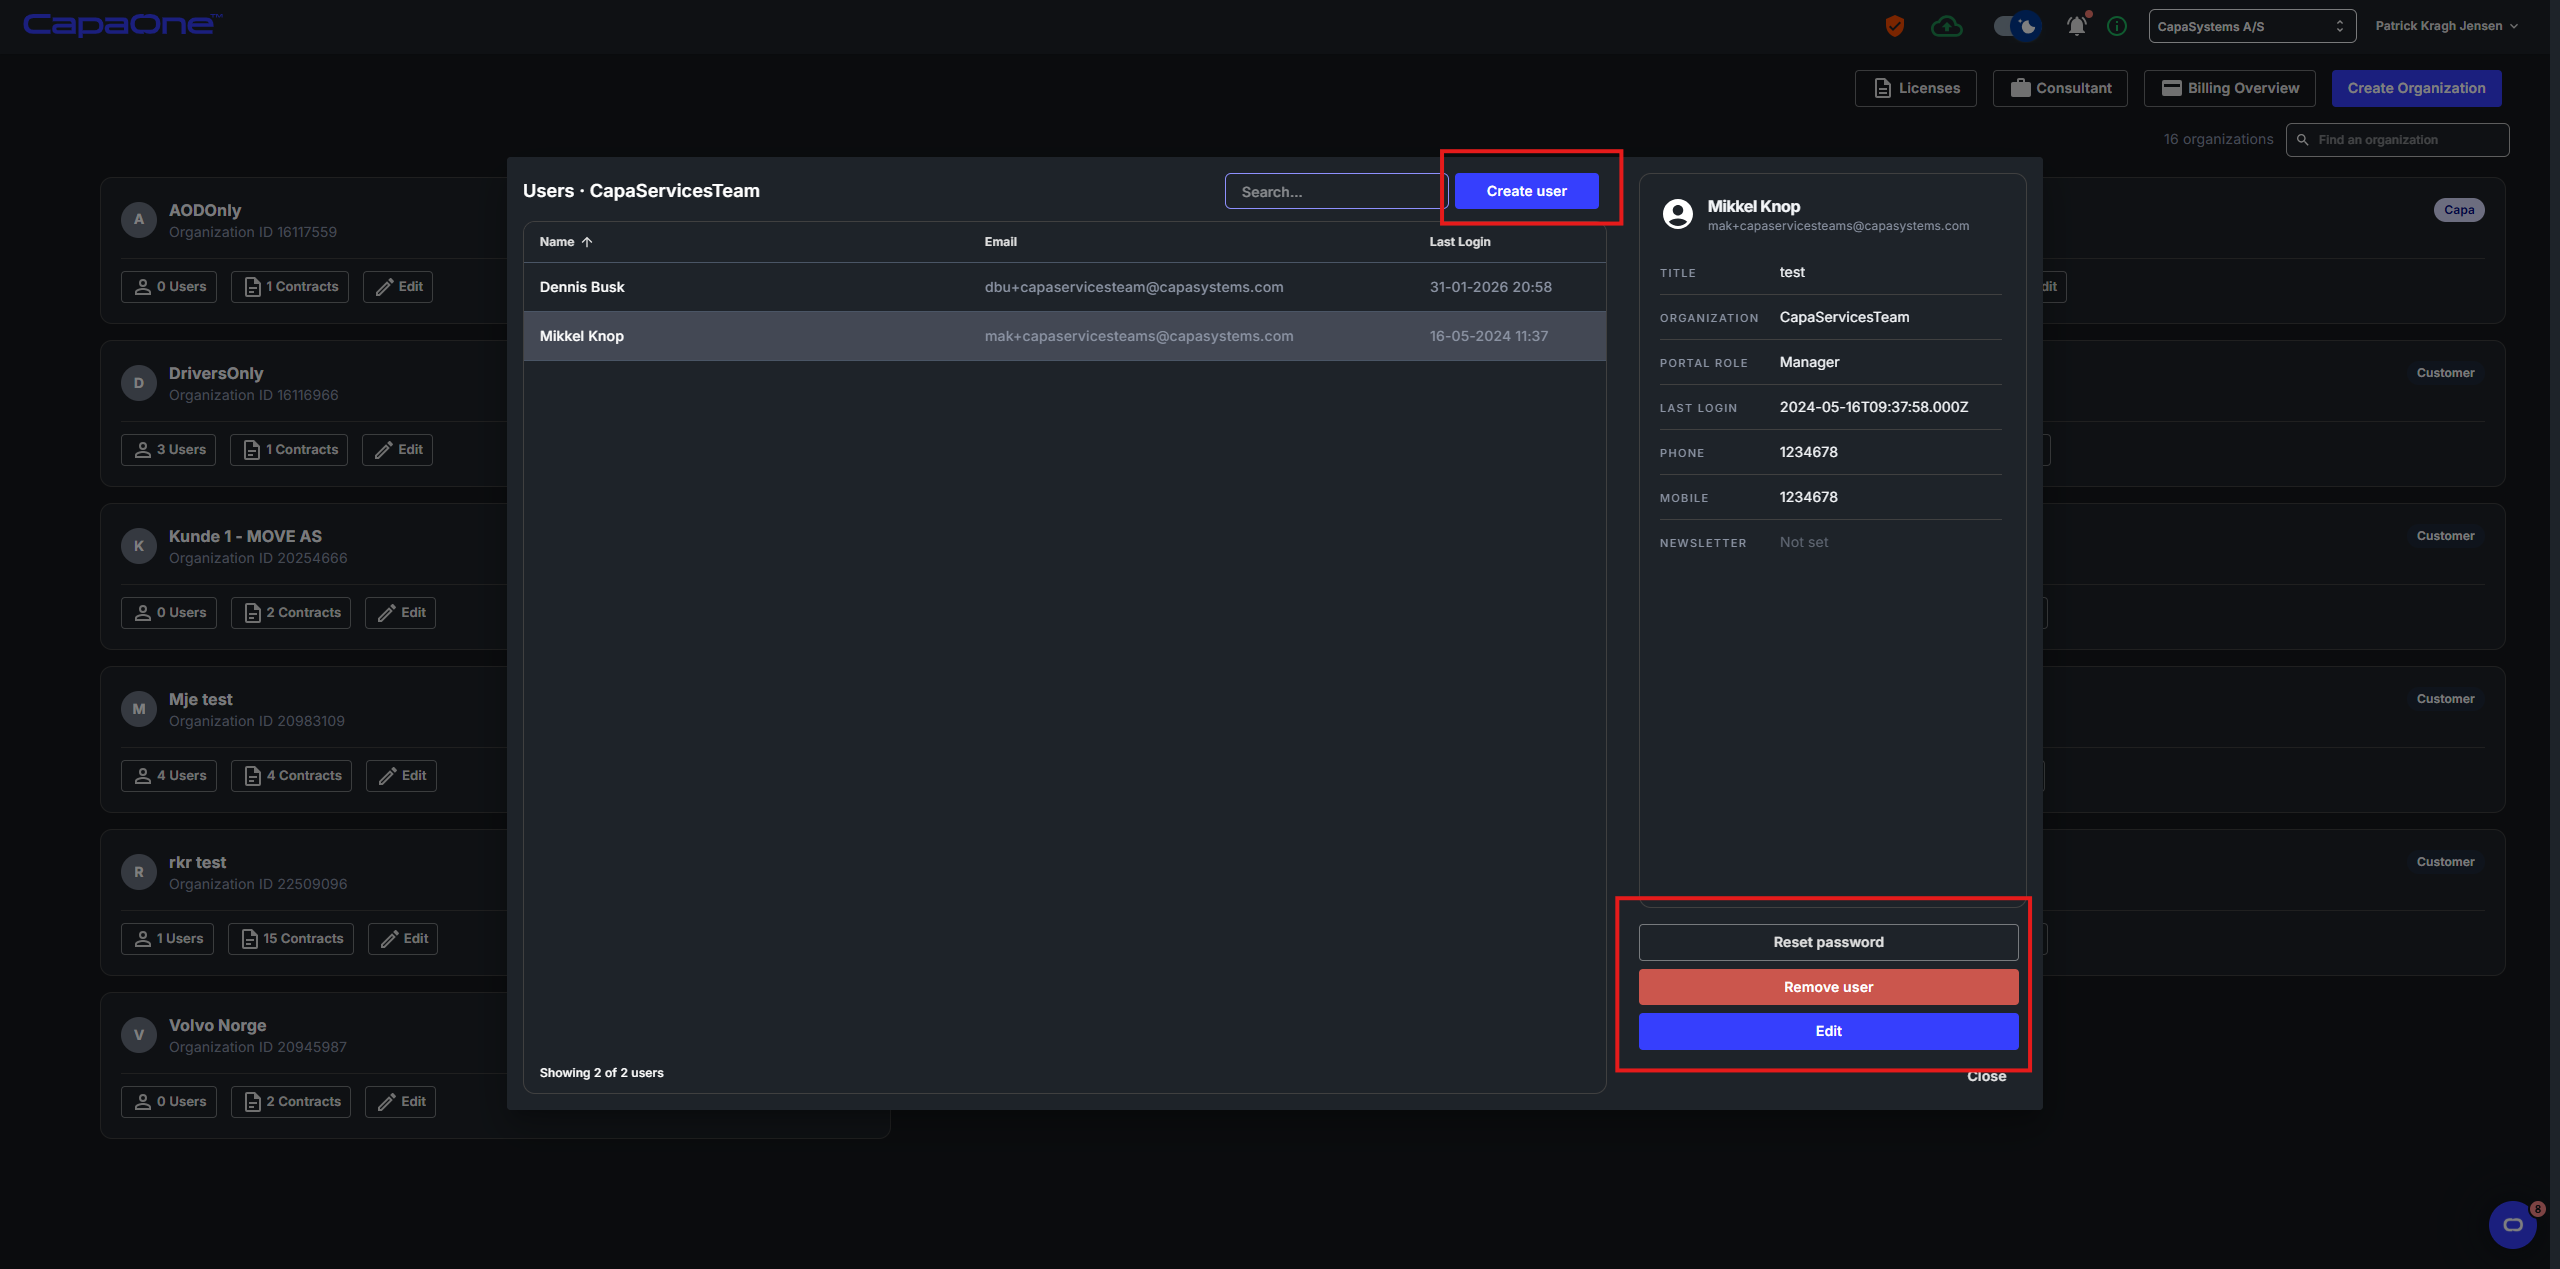Click the Email column header
Image resolution: width=2560 pixels, height=1269 pixels.
click(1000, 242)
